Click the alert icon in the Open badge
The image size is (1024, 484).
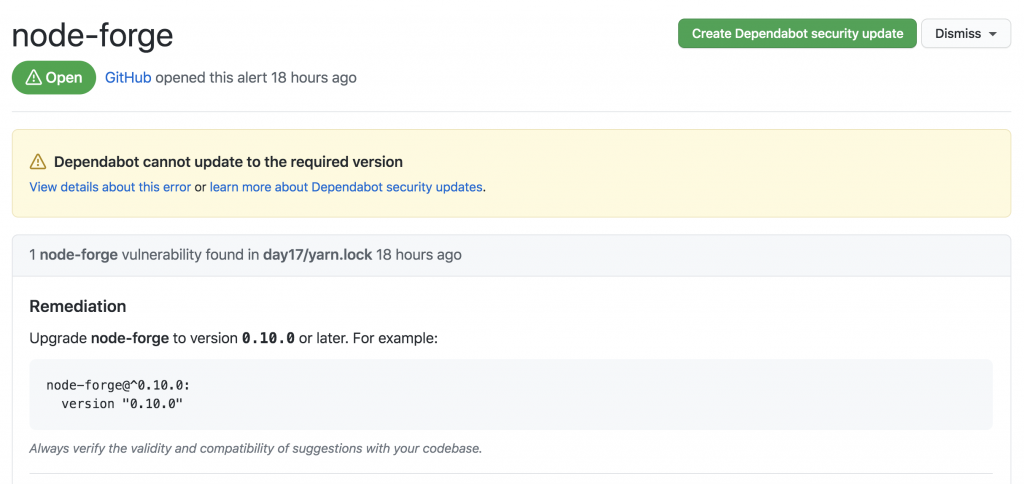point(32,78)
